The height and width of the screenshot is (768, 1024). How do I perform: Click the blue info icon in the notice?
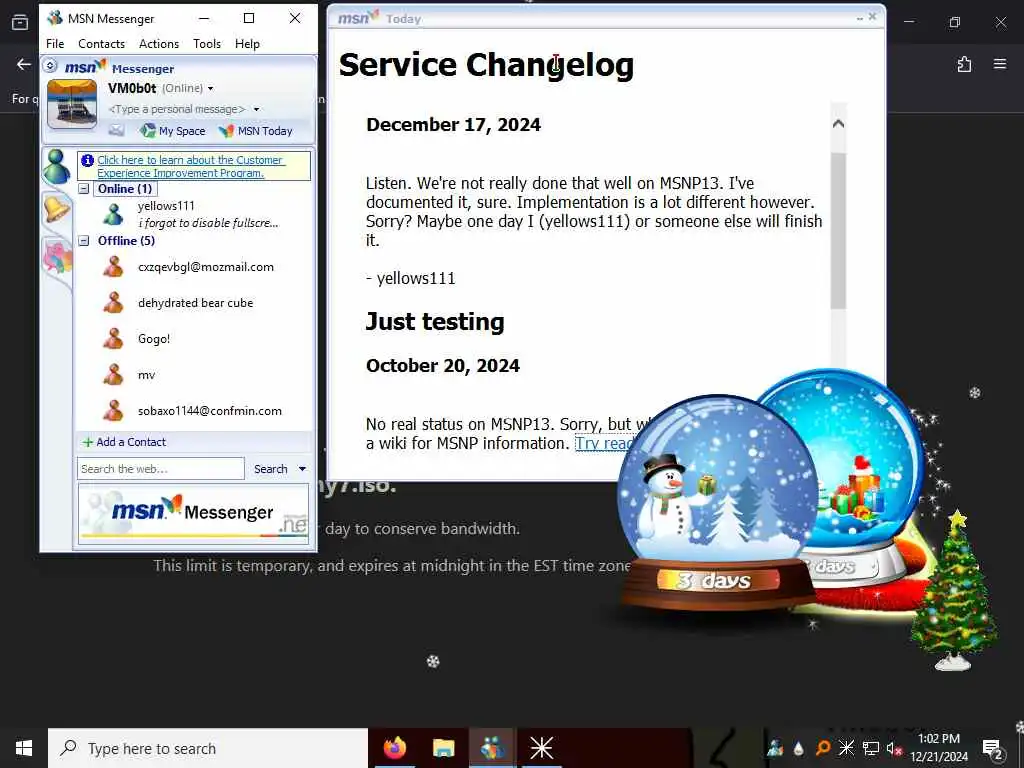click(x=88, y=160)
